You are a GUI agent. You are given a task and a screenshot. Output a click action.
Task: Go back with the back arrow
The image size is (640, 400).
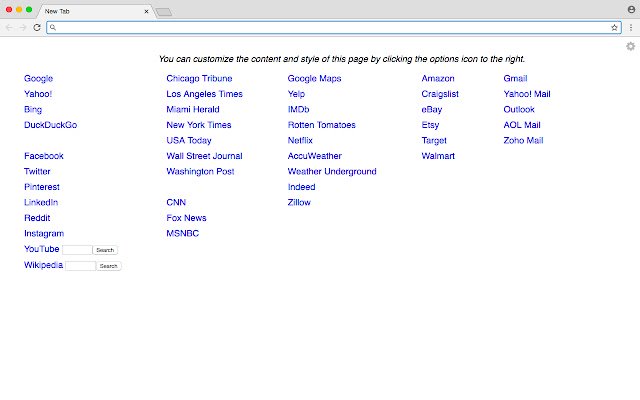[9, 27]
